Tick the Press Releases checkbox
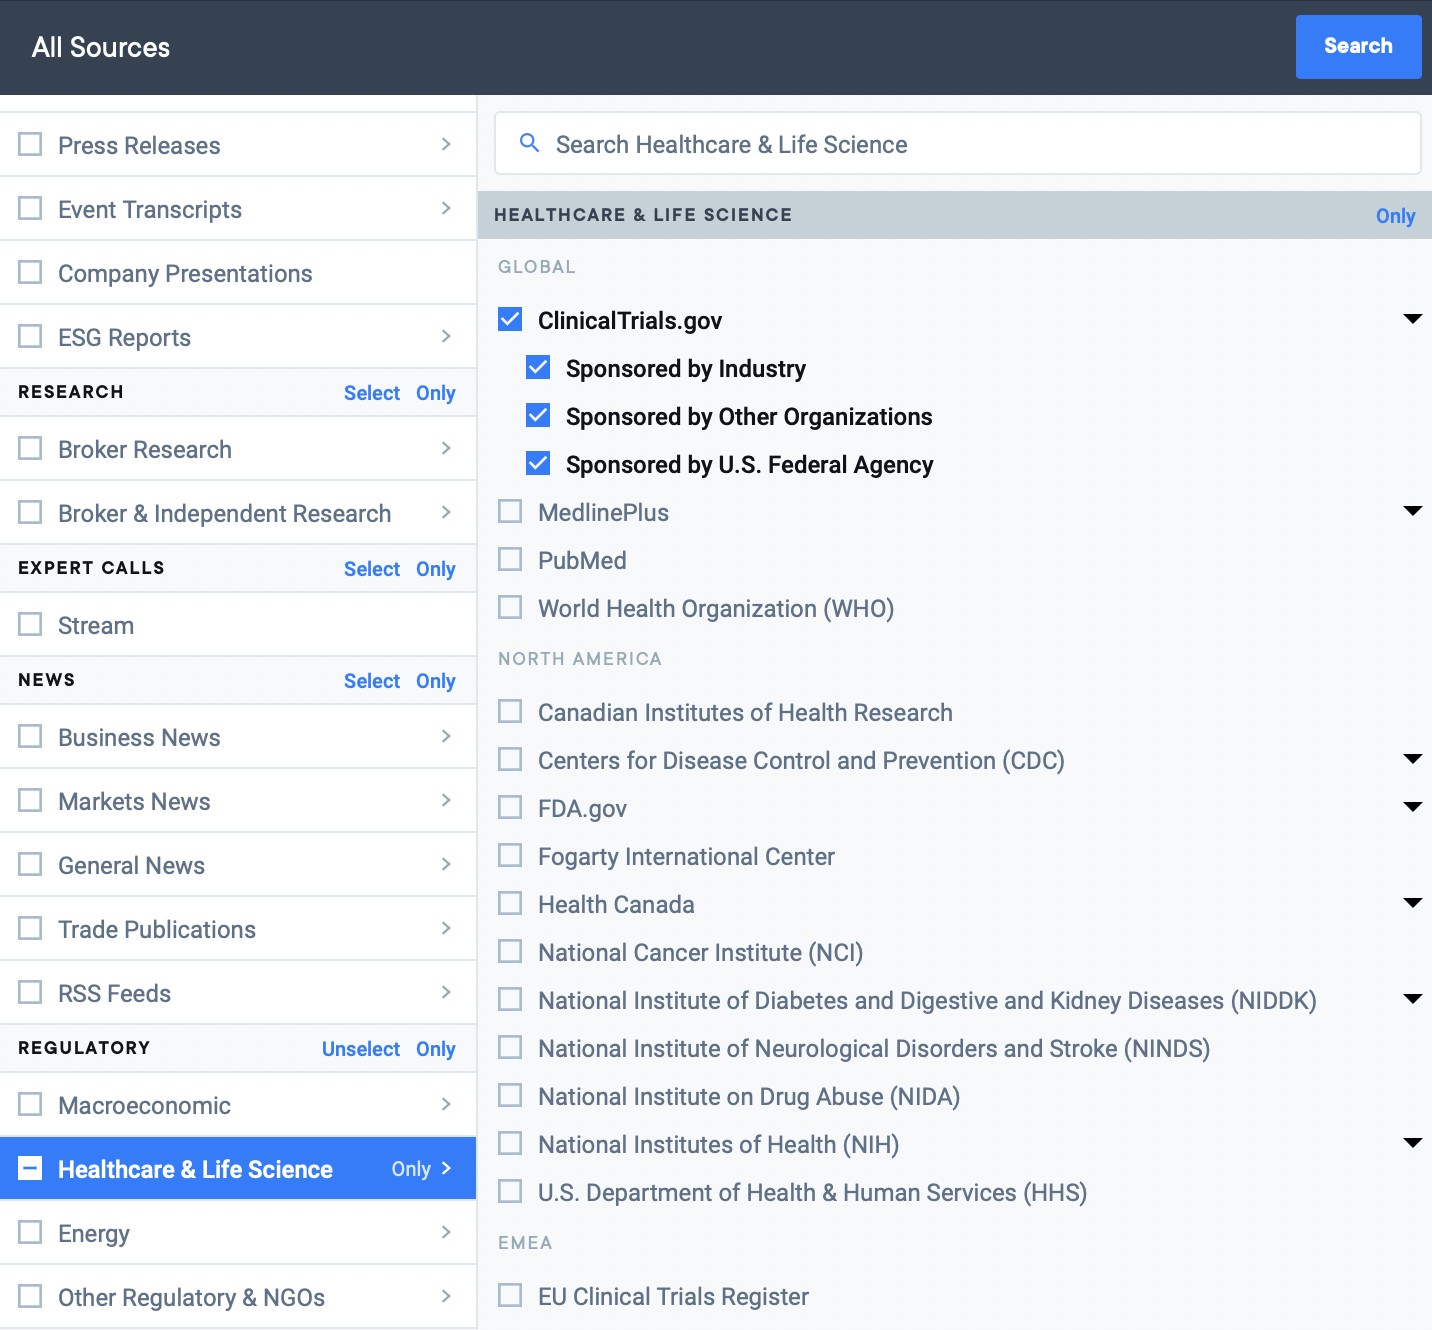The width and height of the screenshot is (1432, 1330). [31, 144]
